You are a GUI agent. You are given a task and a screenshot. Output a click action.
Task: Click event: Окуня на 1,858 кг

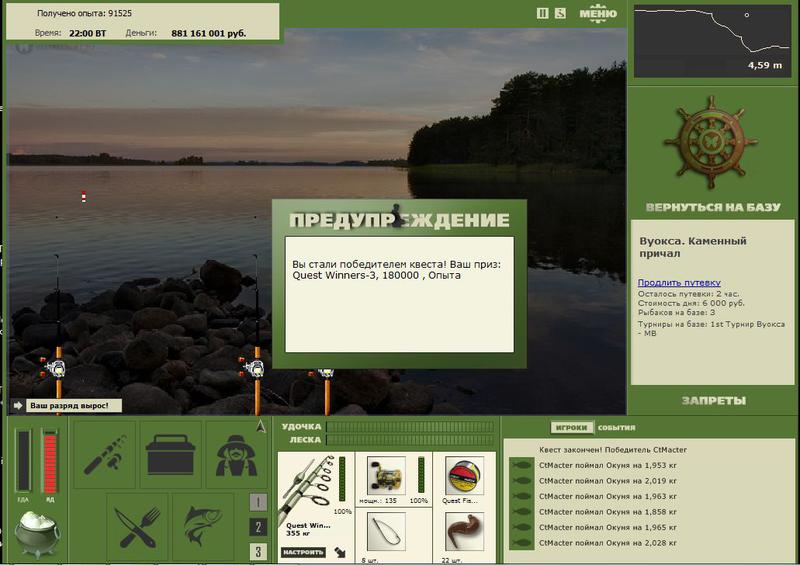[x=608, y=511]
